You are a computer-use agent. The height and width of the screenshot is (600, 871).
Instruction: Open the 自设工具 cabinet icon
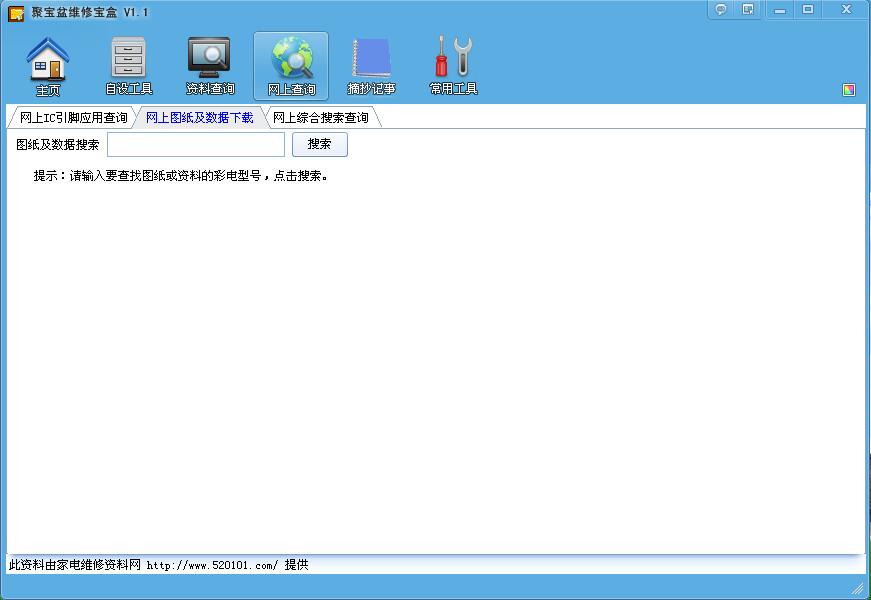coord(129,66)
